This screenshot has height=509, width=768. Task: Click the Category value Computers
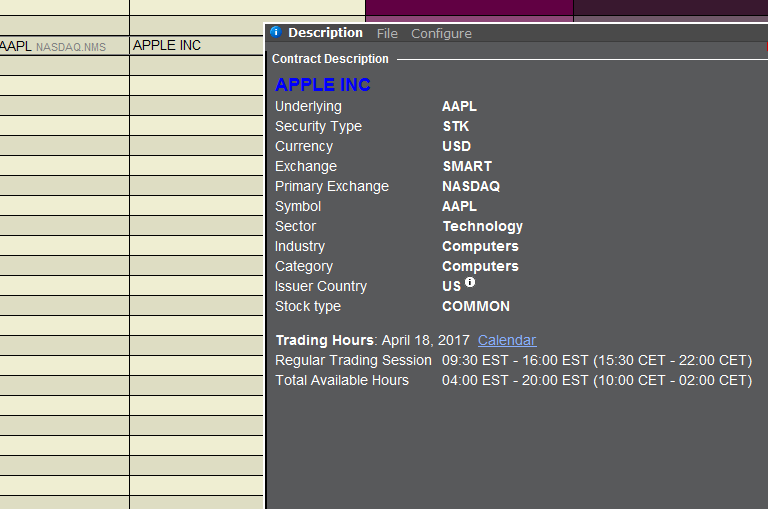480,267
